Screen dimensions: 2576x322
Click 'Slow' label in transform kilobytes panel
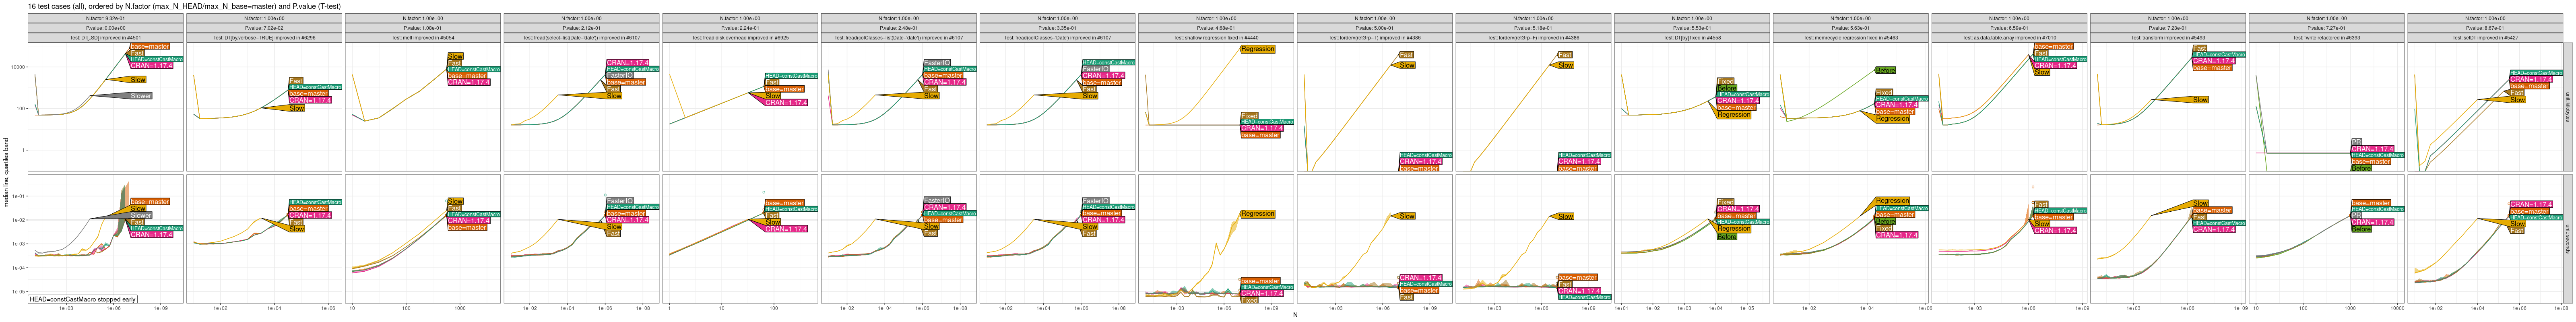[2200, 100]
